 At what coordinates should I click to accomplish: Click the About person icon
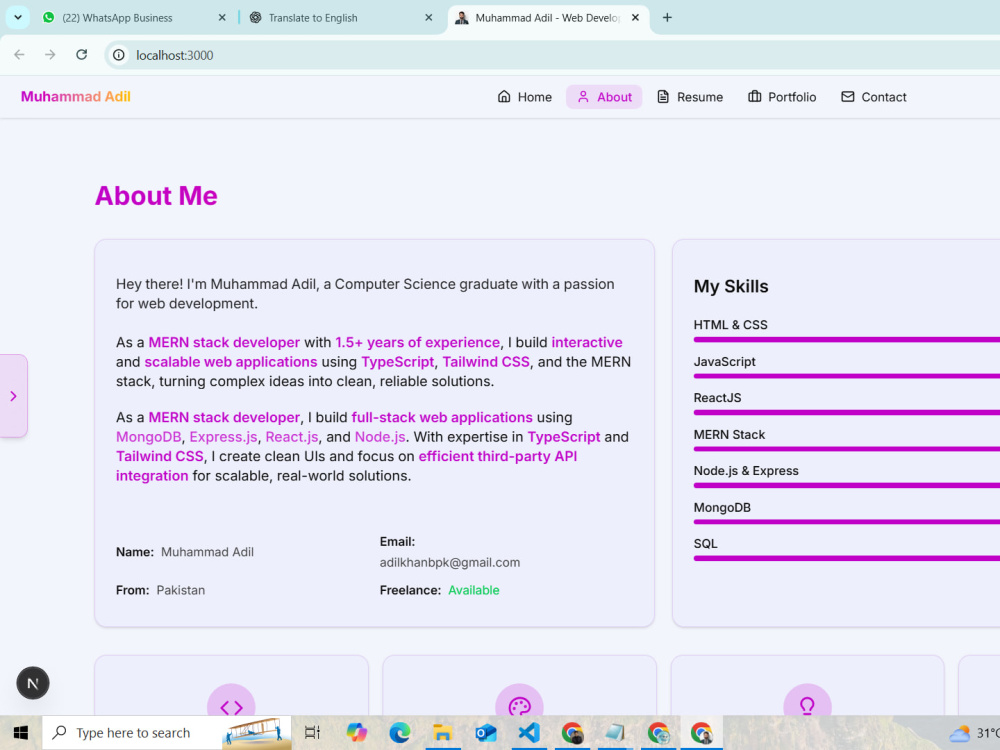pos(583,96)
